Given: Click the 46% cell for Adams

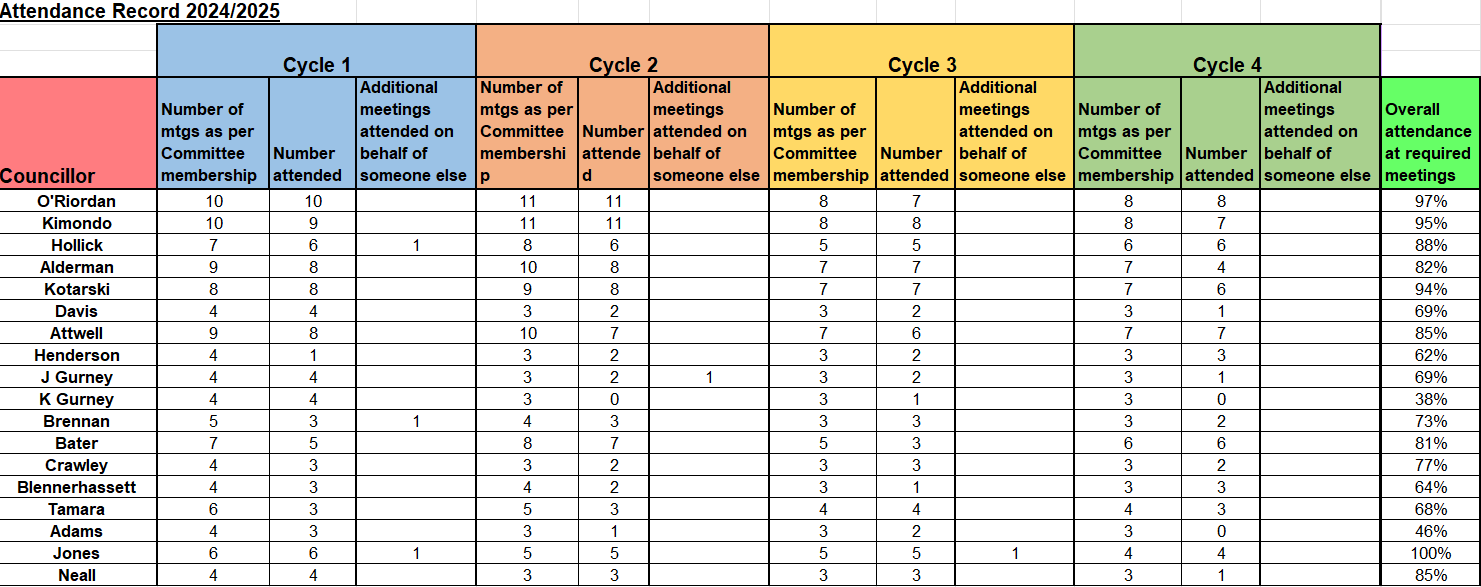Looking at the screenshot, I should point(1430,531).
